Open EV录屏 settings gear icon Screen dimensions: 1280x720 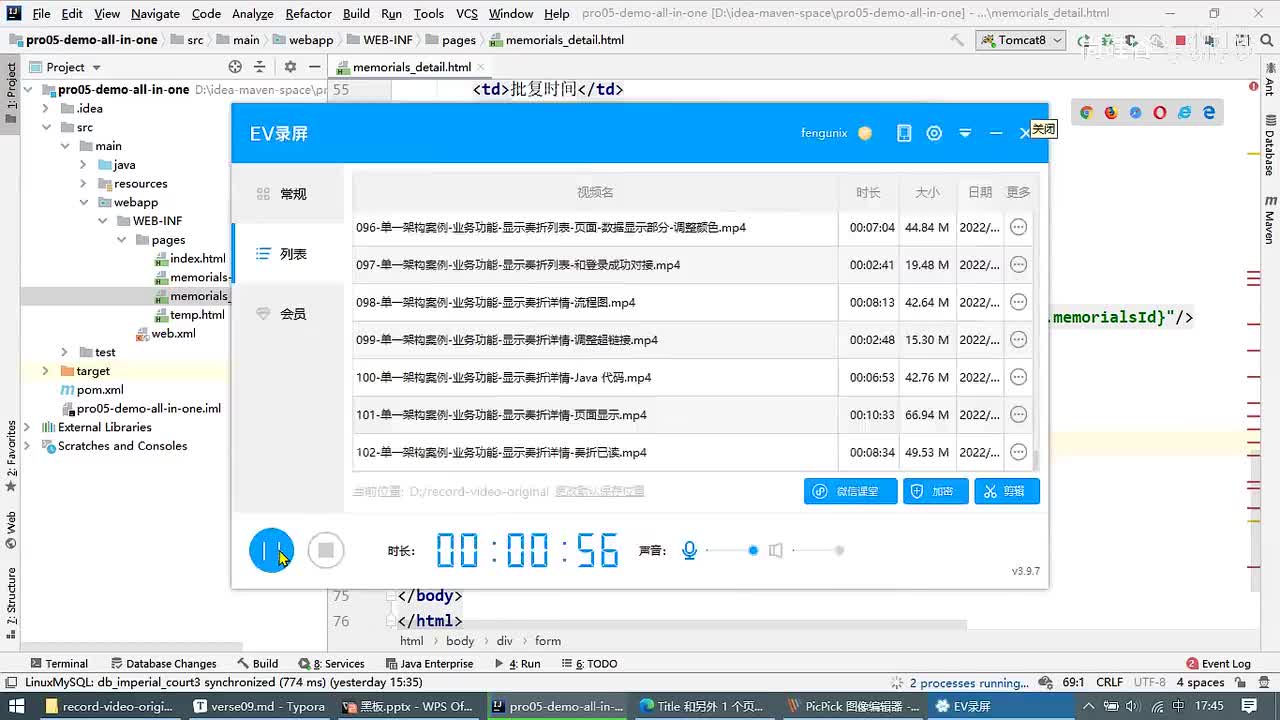pos(934,133)
